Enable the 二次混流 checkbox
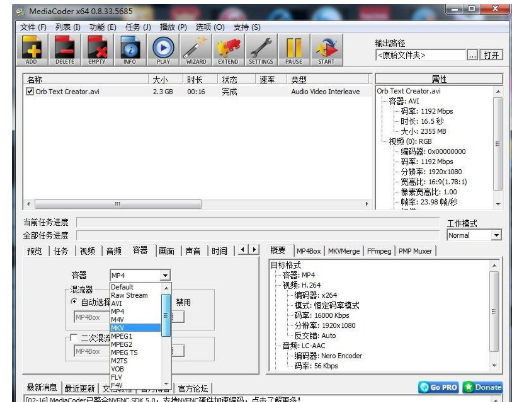Image resolution: width=527 pixels, height=402 pixels. point(74,337)
